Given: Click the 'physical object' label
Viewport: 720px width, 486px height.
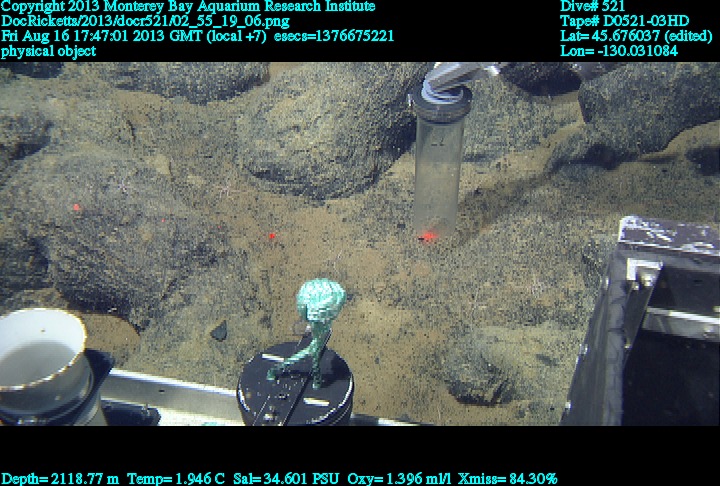Looking at the screenshot, I should click(49, 51).
